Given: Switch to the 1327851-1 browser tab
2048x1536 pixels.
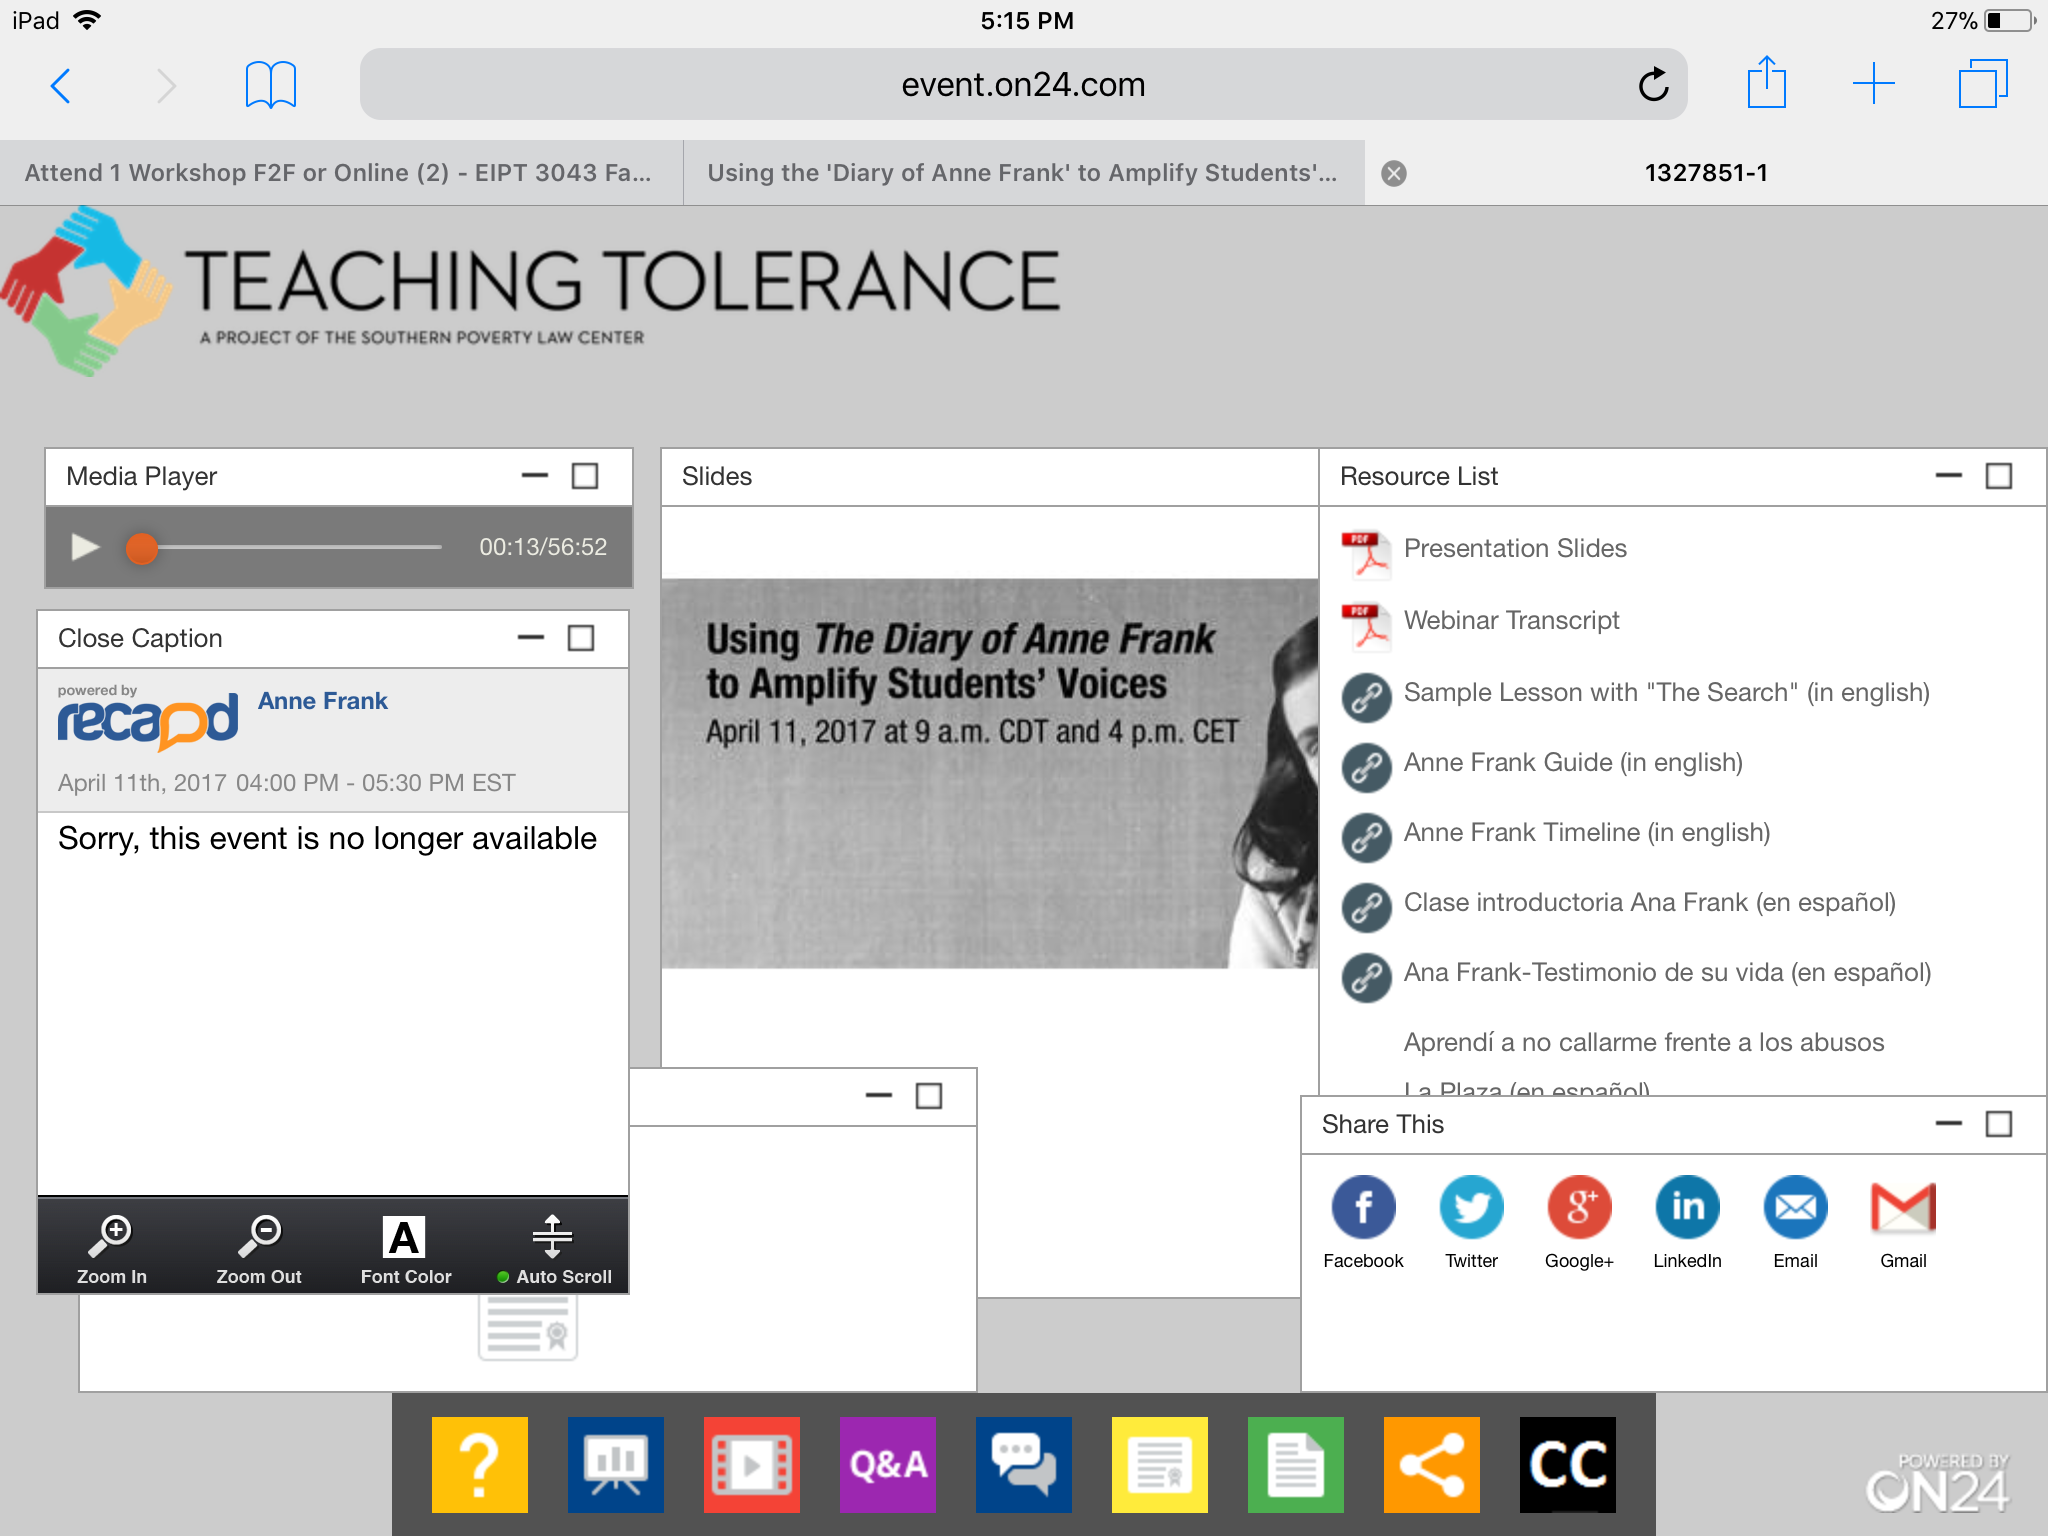Looking at the screenshot, I should pyautogui.click(x=1705, y=173).
